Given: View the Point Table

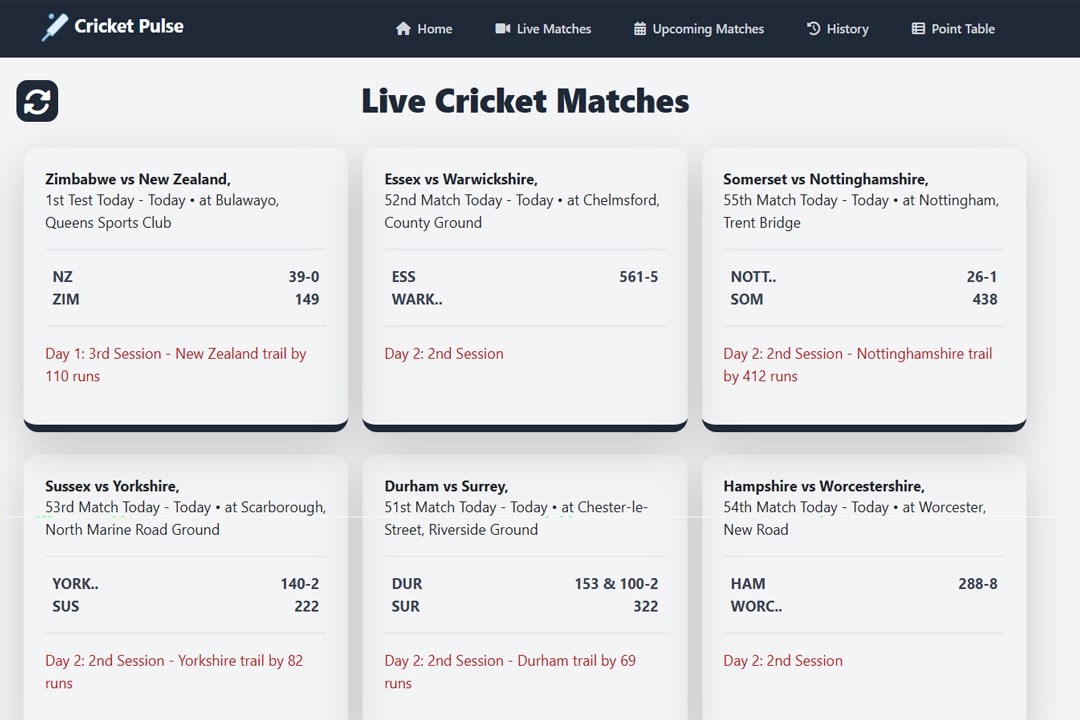Looking at the screenshot, I should (952, 29).
